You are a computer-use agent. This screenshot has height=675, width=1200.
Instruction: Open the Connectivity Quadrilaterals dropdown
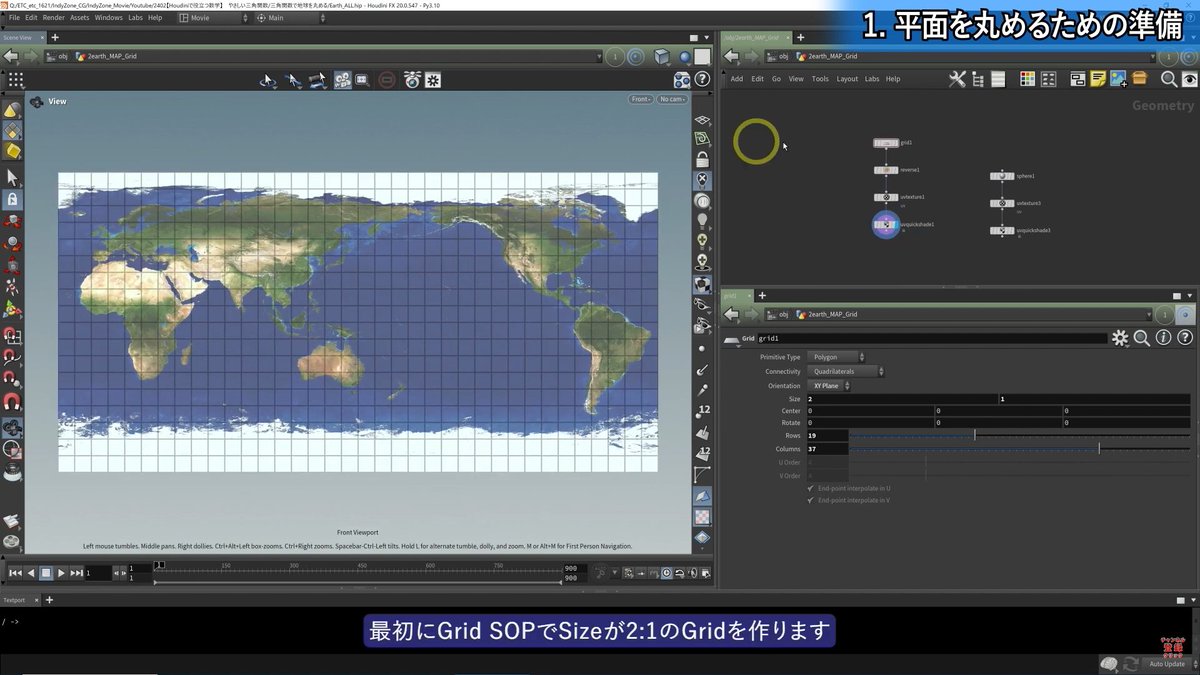click(x=847, y=371)
